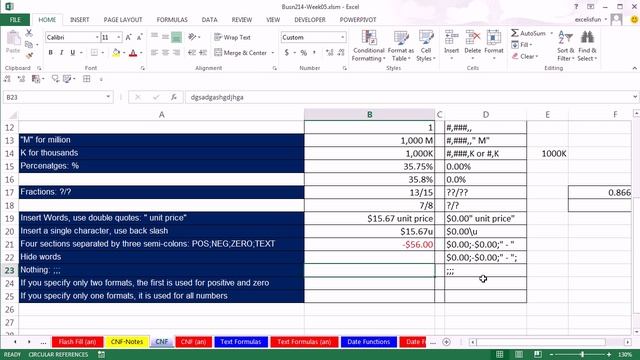Open Conditional Formatting menu
Screen dimensions: 640x360
pyautogui.click(x=369, y=46)
